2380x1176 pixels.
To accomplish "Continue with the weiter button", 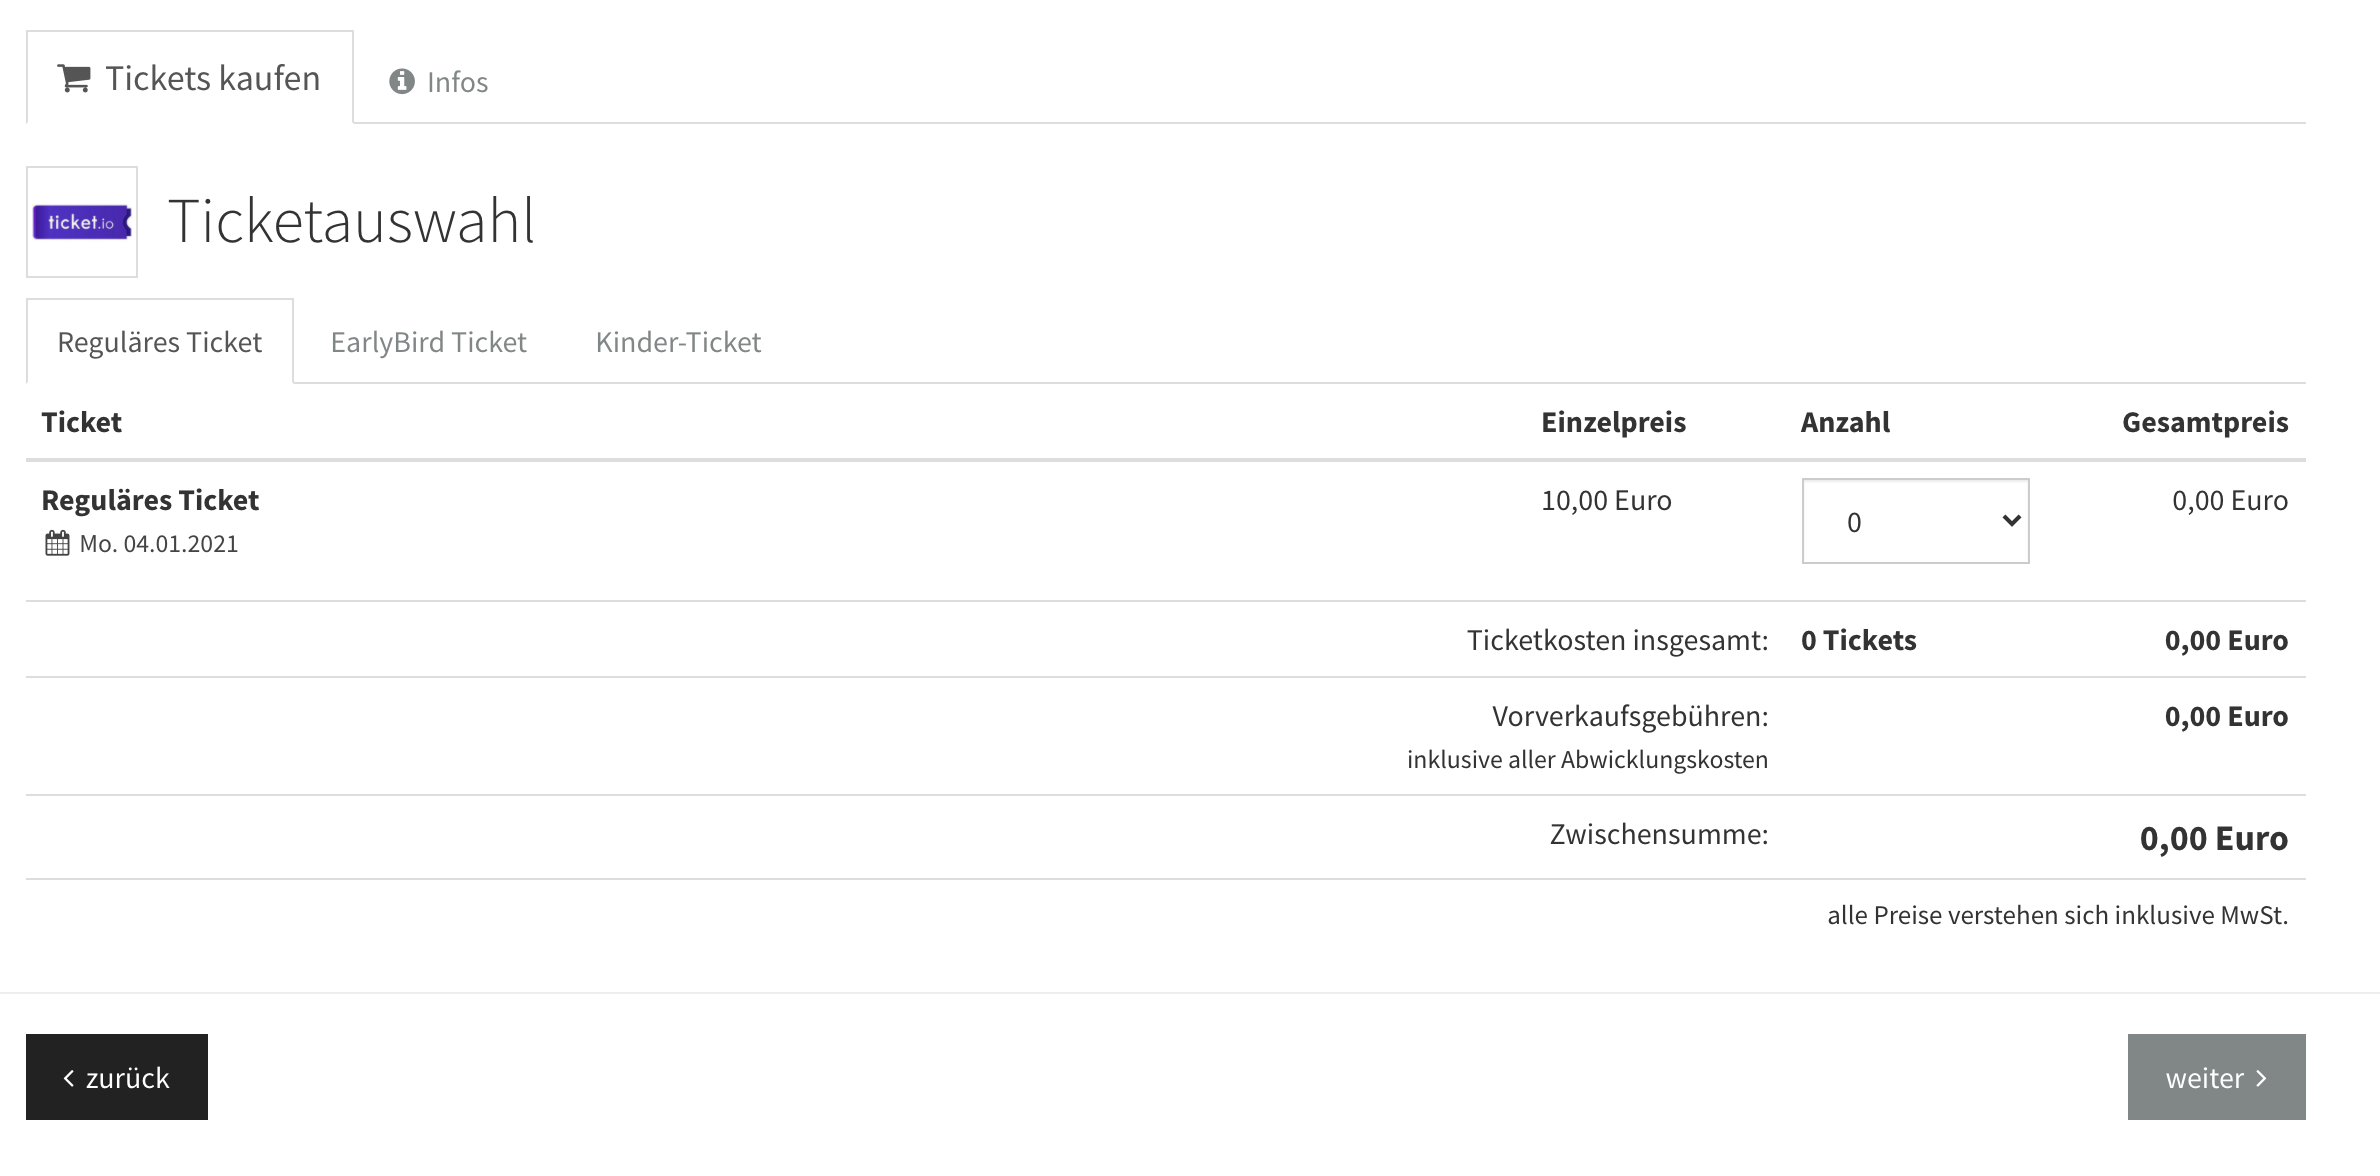I will click(2216, 1077).
